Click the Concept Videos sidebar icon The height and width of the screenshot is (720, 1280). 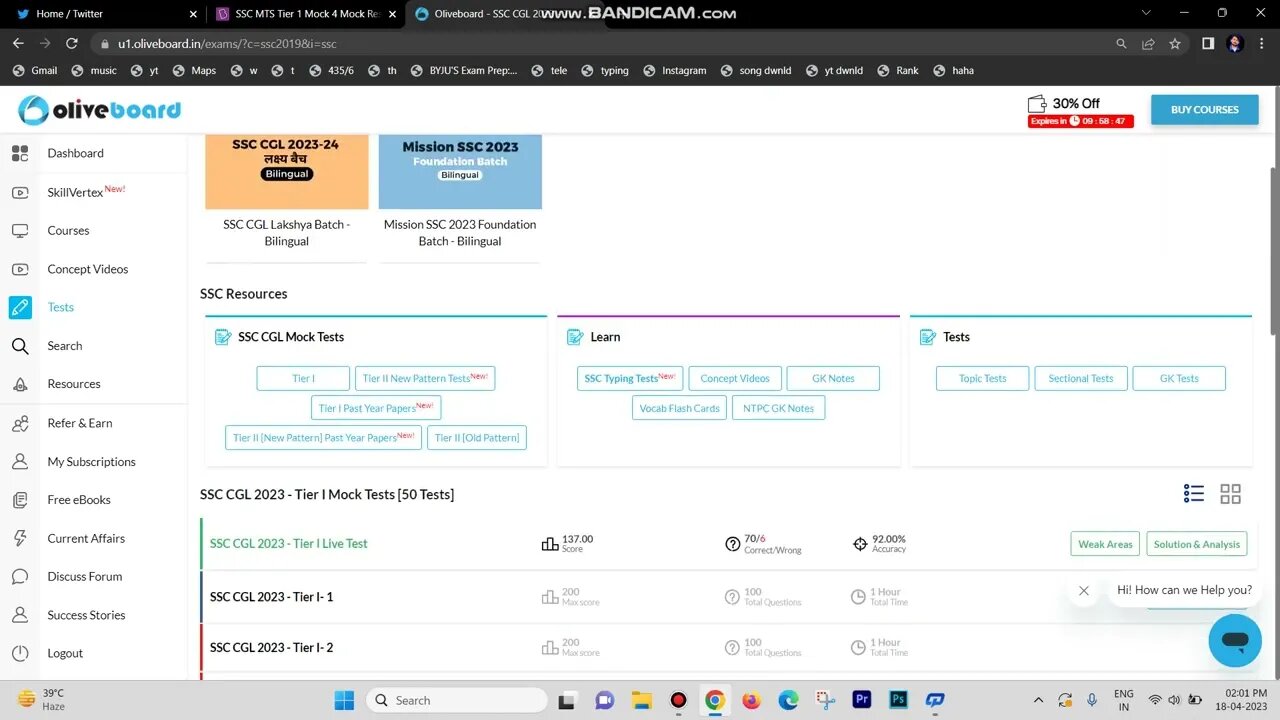click(20, 269)
